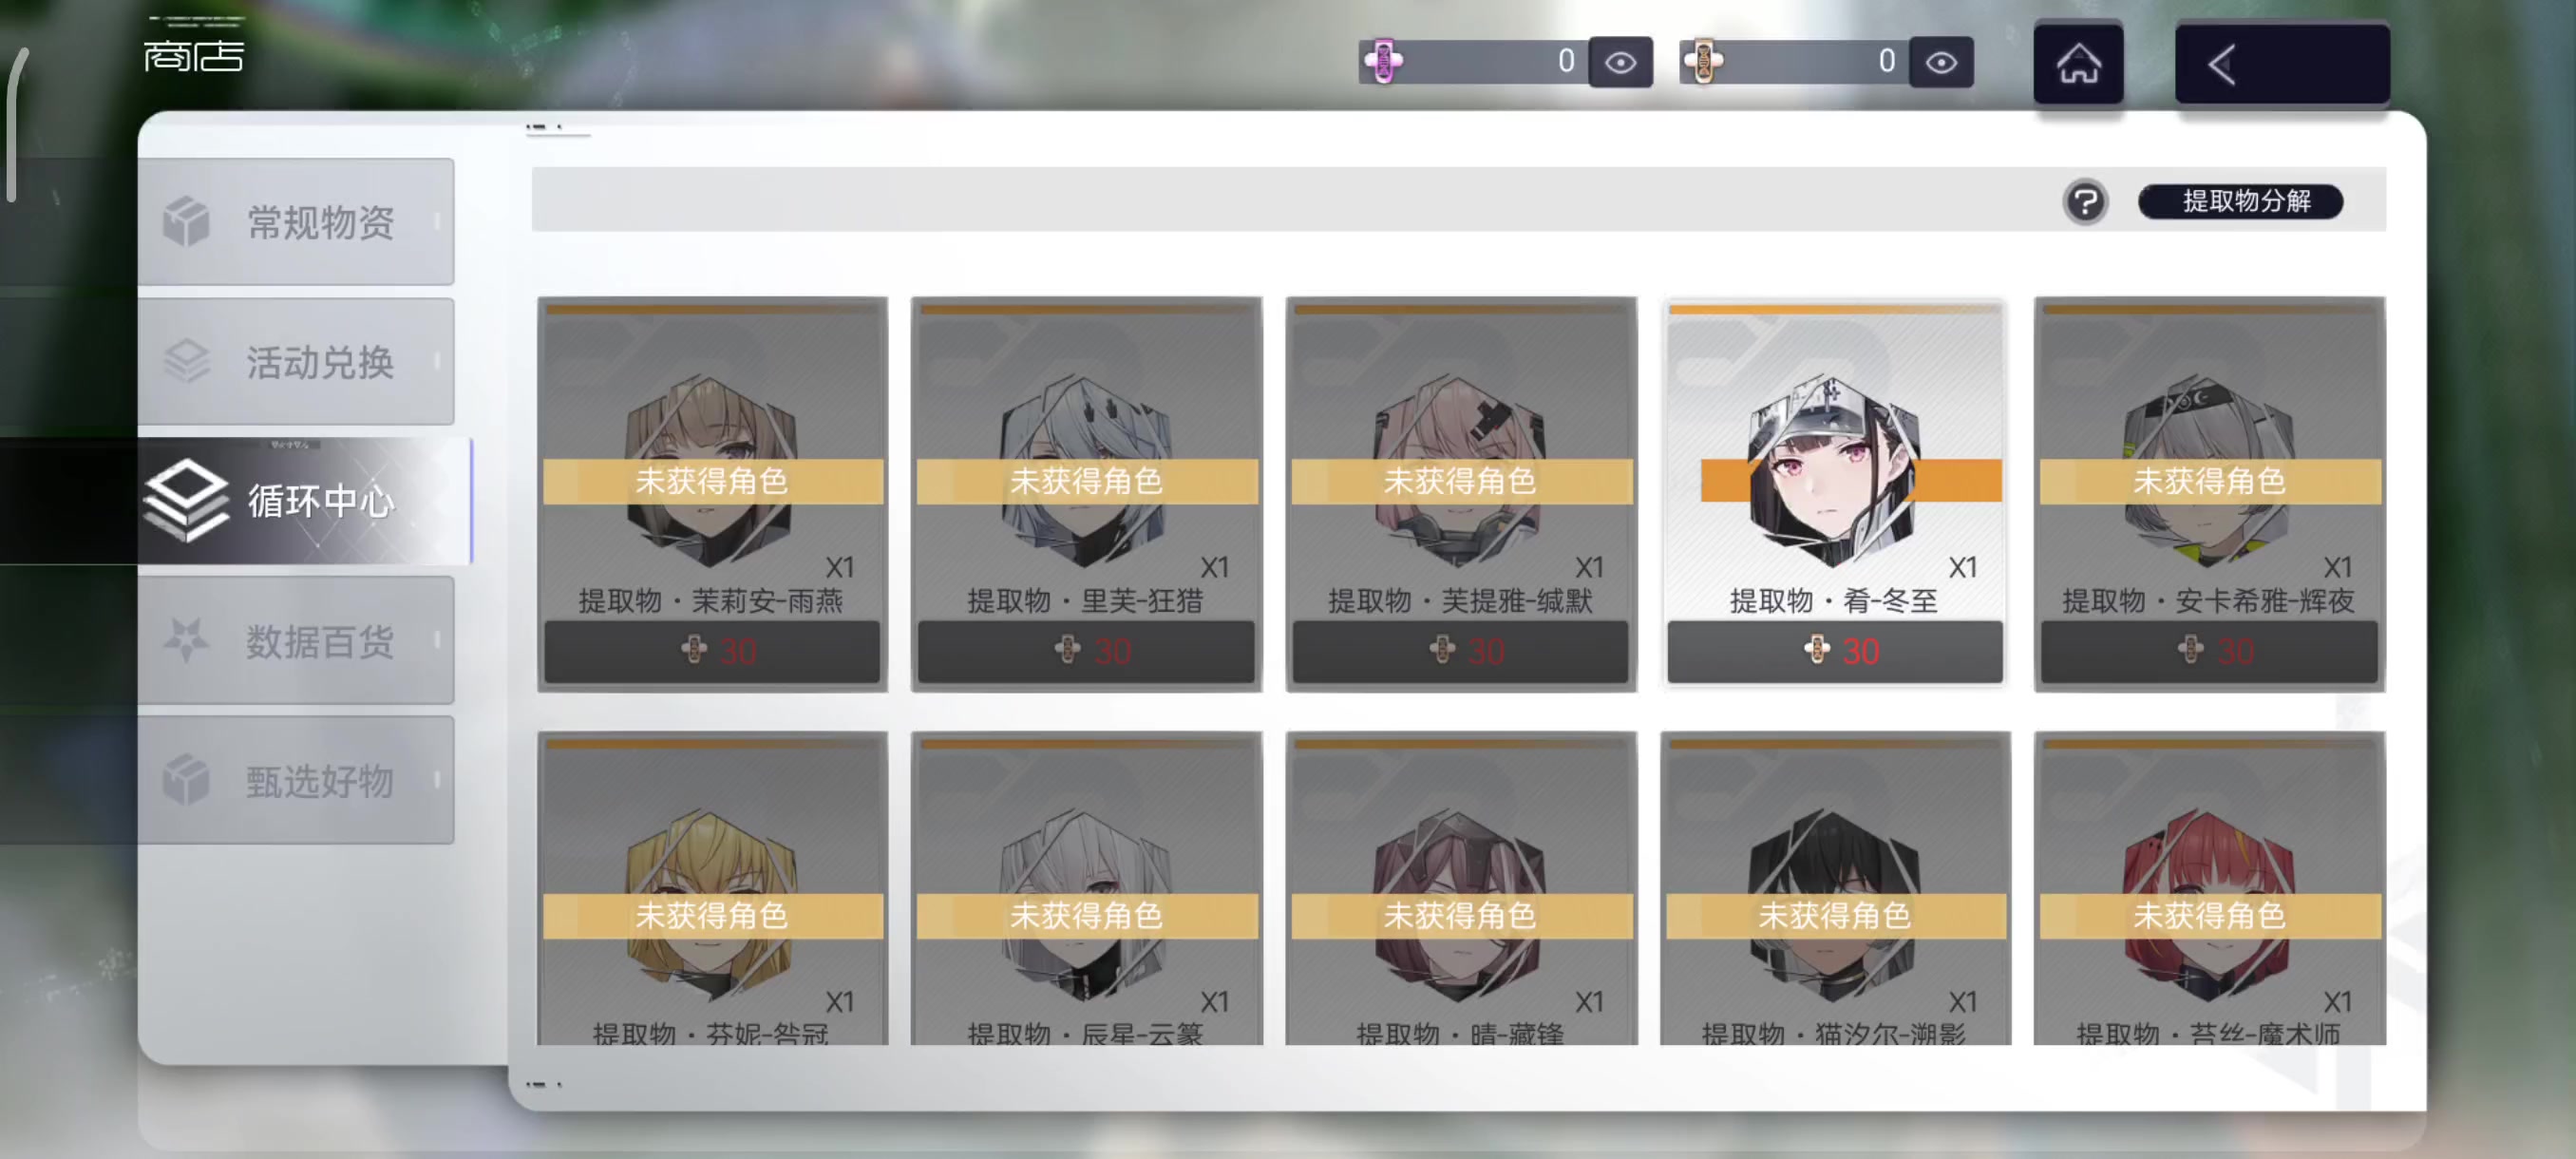Switch to the 甄选好物 tab

click(296, 780)
